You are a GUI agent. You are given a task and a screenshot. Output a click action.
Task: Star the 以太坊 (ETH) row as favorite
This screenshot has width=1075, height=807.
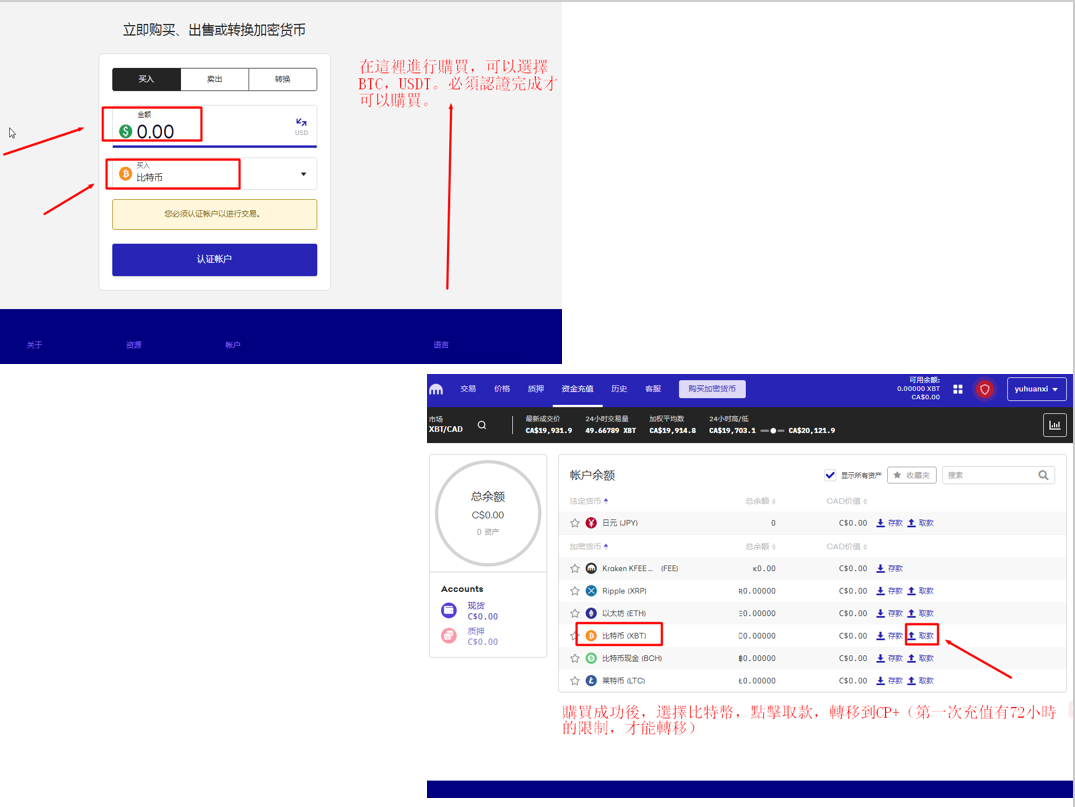[575, 614]
